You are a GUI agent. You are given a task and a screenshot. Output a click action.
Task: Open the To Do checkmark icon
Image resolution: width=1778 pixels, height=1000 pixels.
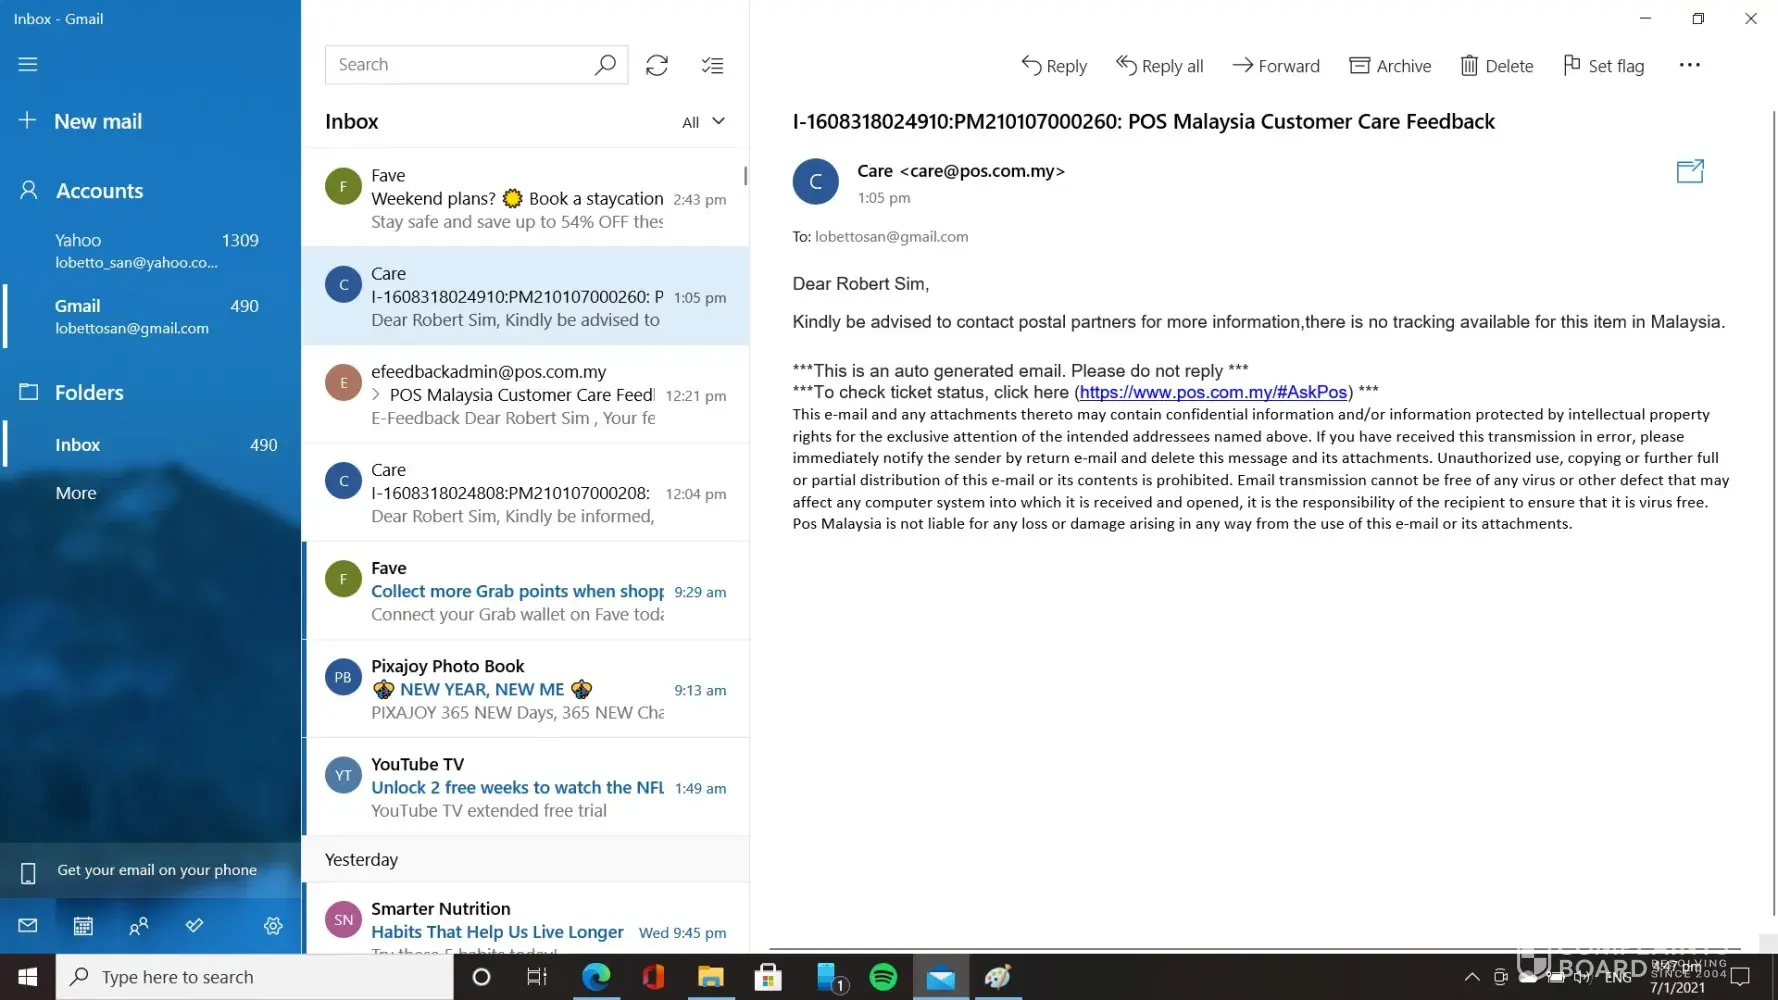coord(195,926)
